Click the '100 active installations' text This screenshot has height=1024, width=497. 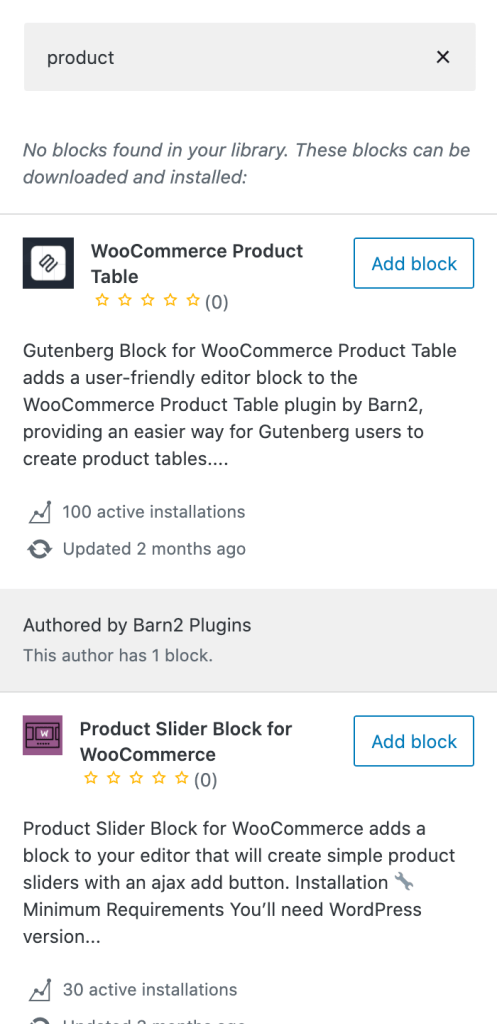pyautogui.click(x=153, y=512)
